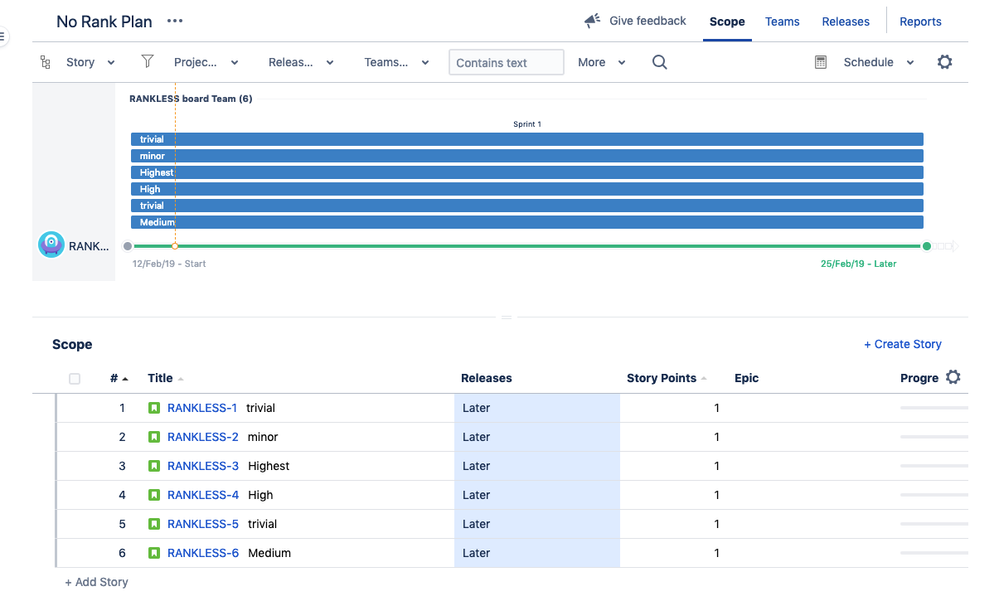The width and height of the screenshot is (999, 591).
Task: Switch to the Reports tab
Action: [919, 21]
